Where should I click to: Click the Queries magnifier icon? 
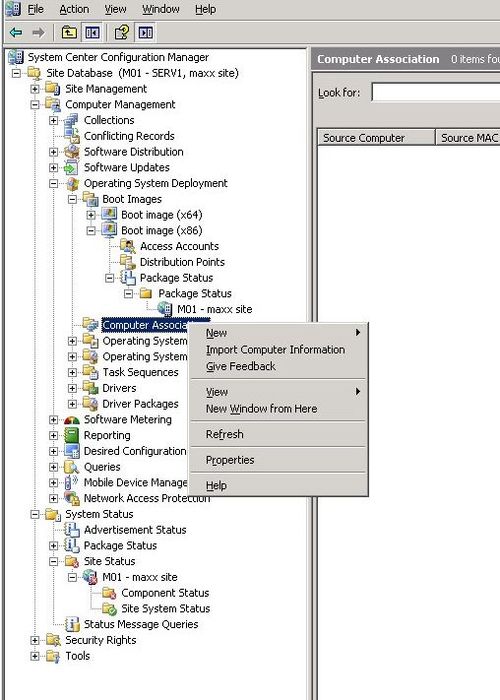click(71, 467)
